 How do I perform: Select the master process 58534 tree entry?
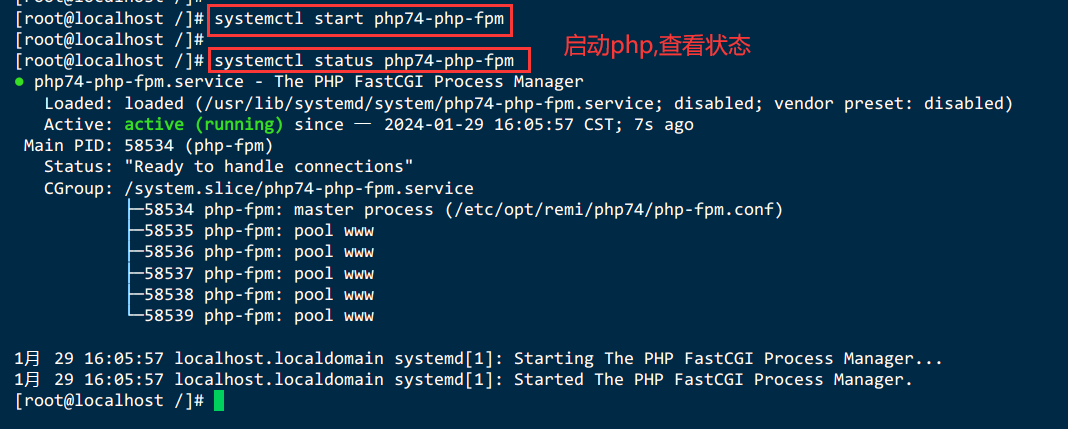click(x=455, y=210)
